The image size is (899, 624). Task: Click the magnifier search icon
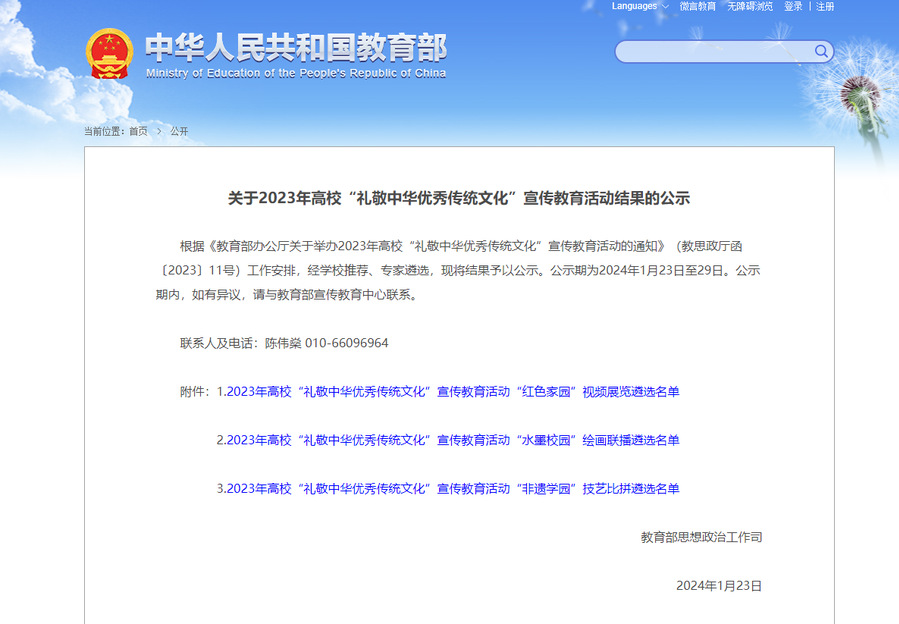821,51
